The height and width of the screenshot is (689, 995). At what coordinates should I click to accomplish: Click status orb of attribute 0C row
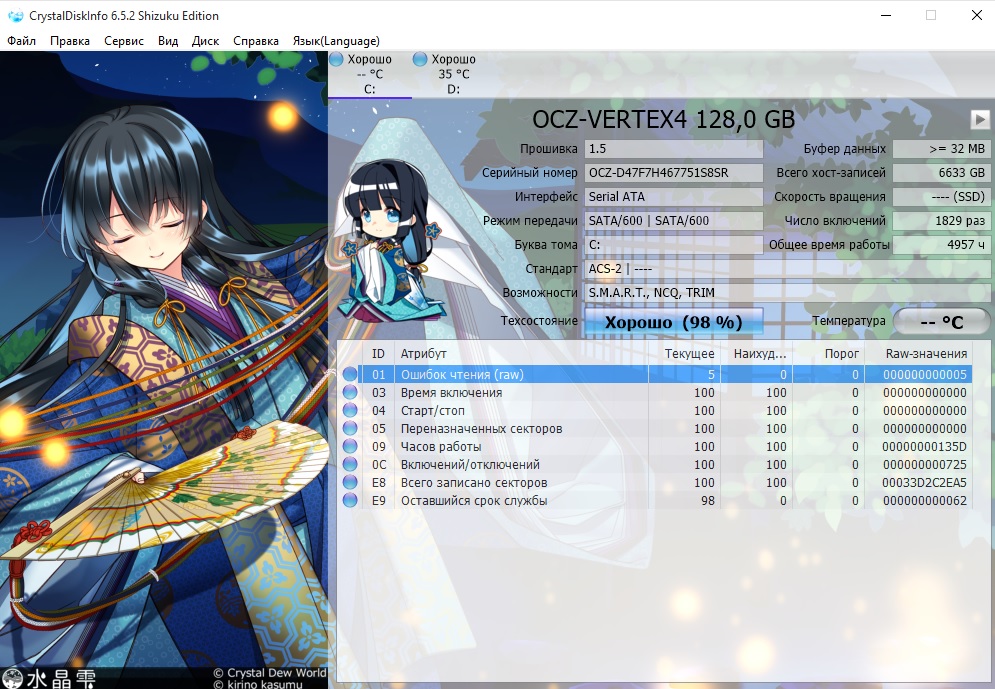350,464
